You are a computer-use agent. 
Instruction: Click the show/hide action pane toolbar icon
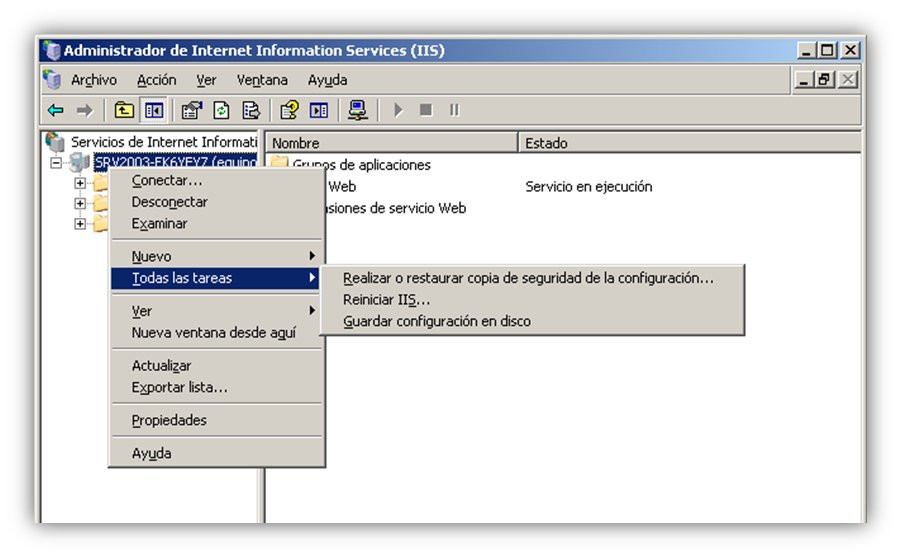319,110
